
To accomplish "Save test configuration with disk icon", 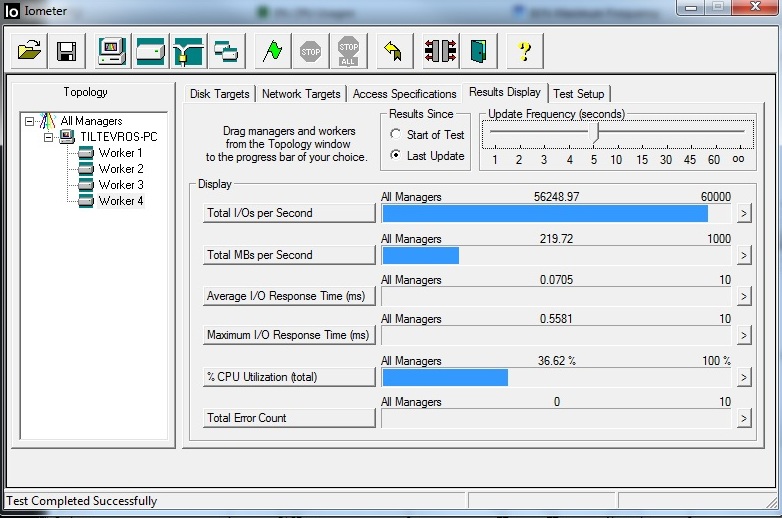I will coord(66,51).
